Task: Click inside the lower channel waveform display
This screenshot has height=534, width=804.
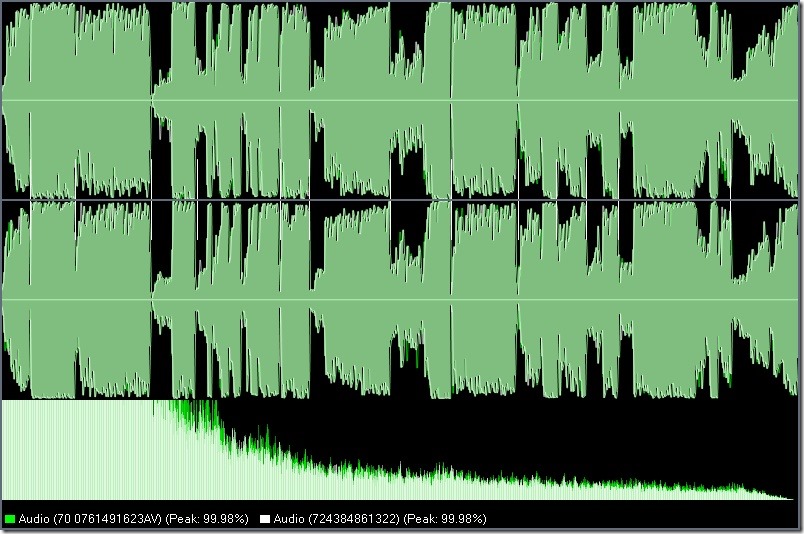Action: tap(400, 300)
